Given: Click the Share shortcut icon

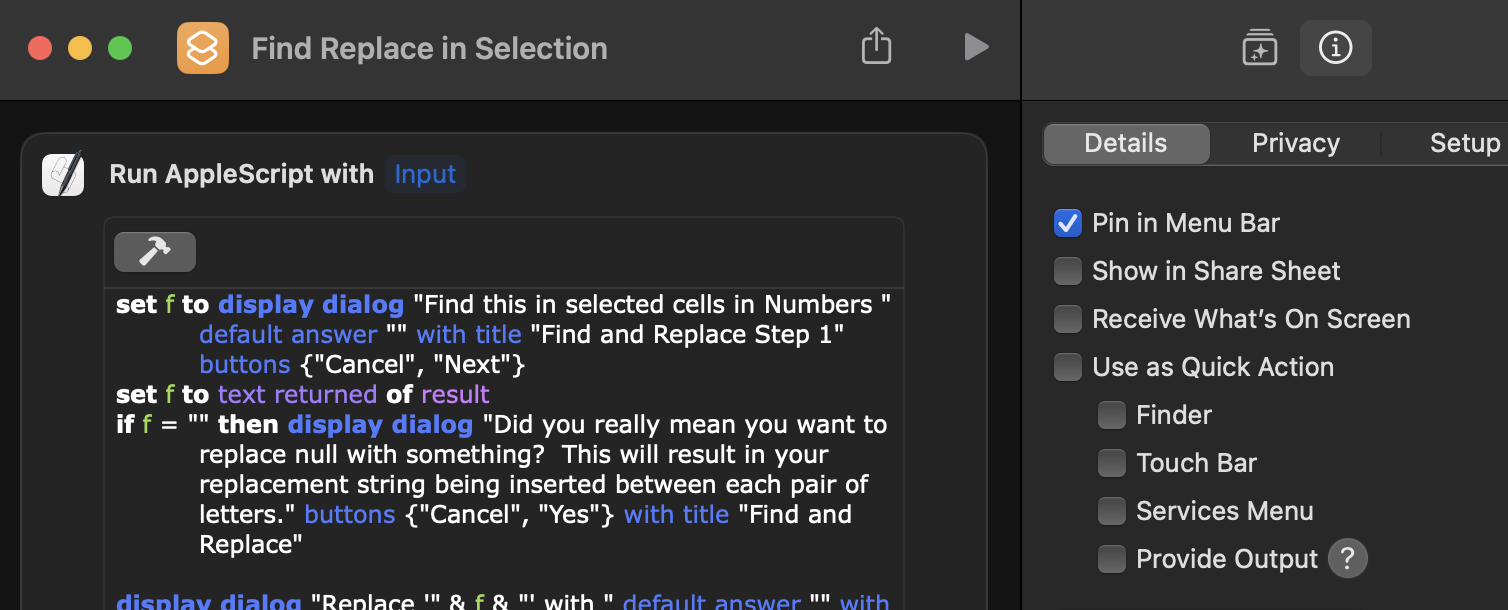Looking at the screenshot, I should tap(876, 47).
